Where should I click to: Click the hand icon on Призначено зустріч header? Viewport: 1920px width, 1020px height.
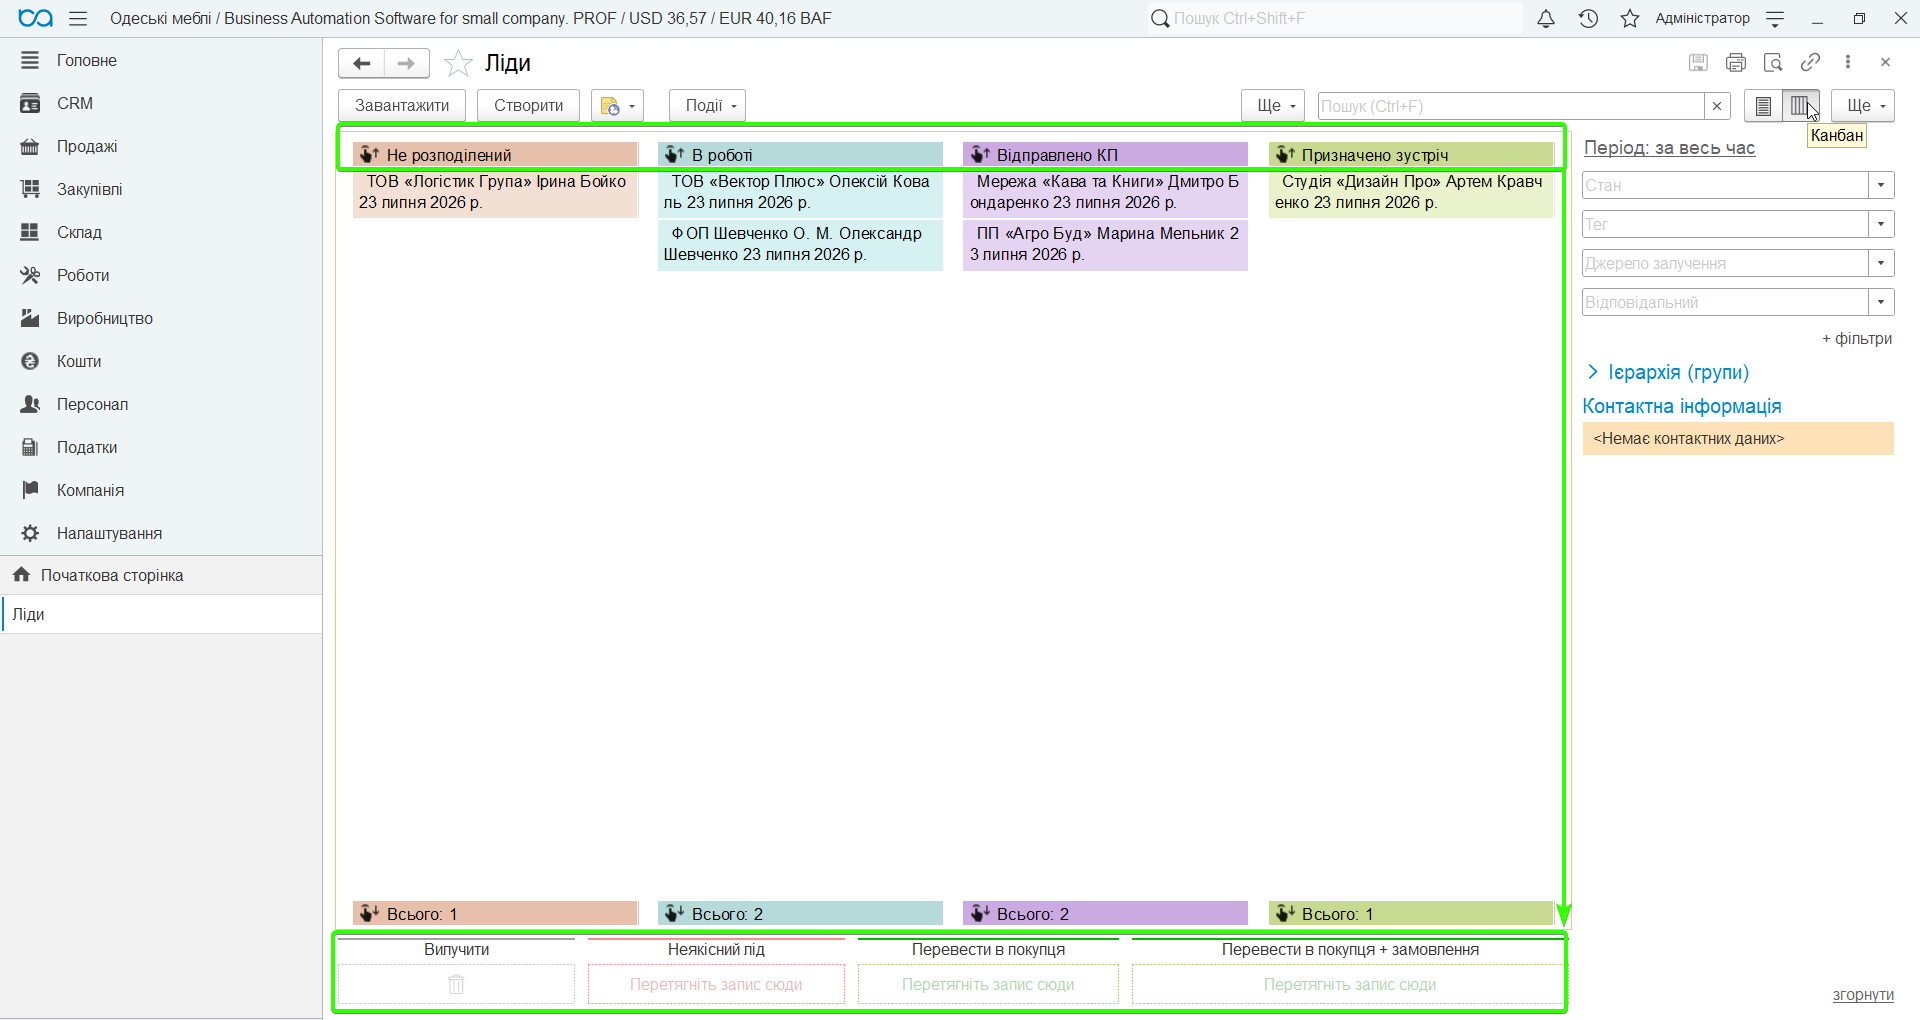point(1285,154)
